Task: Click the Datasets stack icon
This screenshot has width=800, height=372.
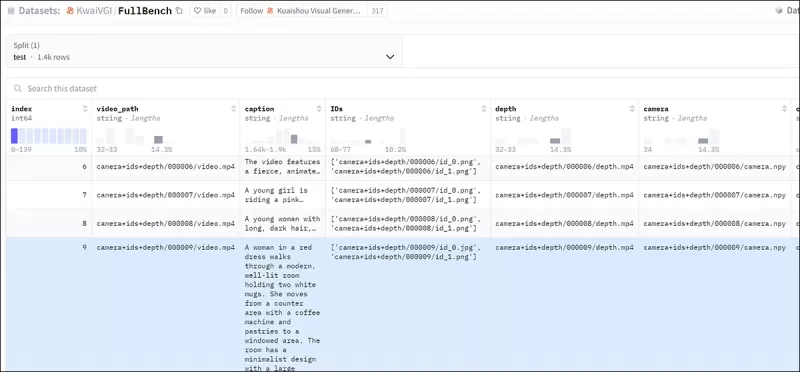Action: 11,11
